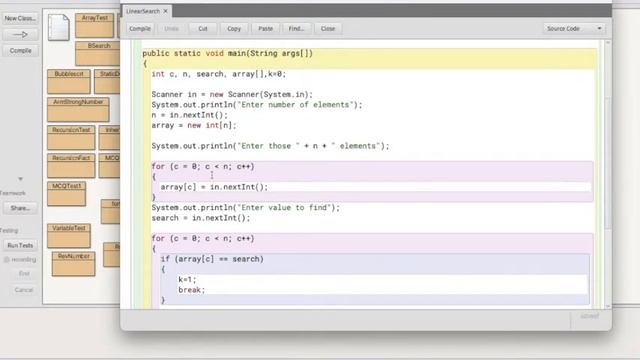Click the Share... button
Screen dimensions: 640x360
tap(20, 208)
